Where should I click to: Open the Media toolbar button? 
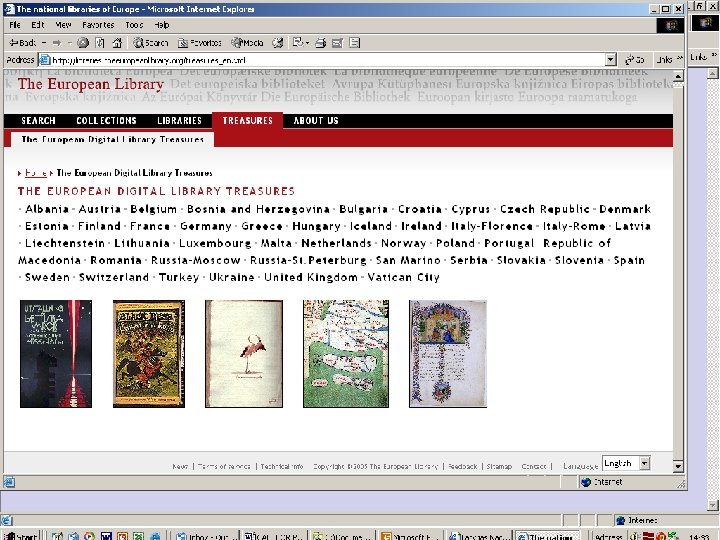click(248, 43)
